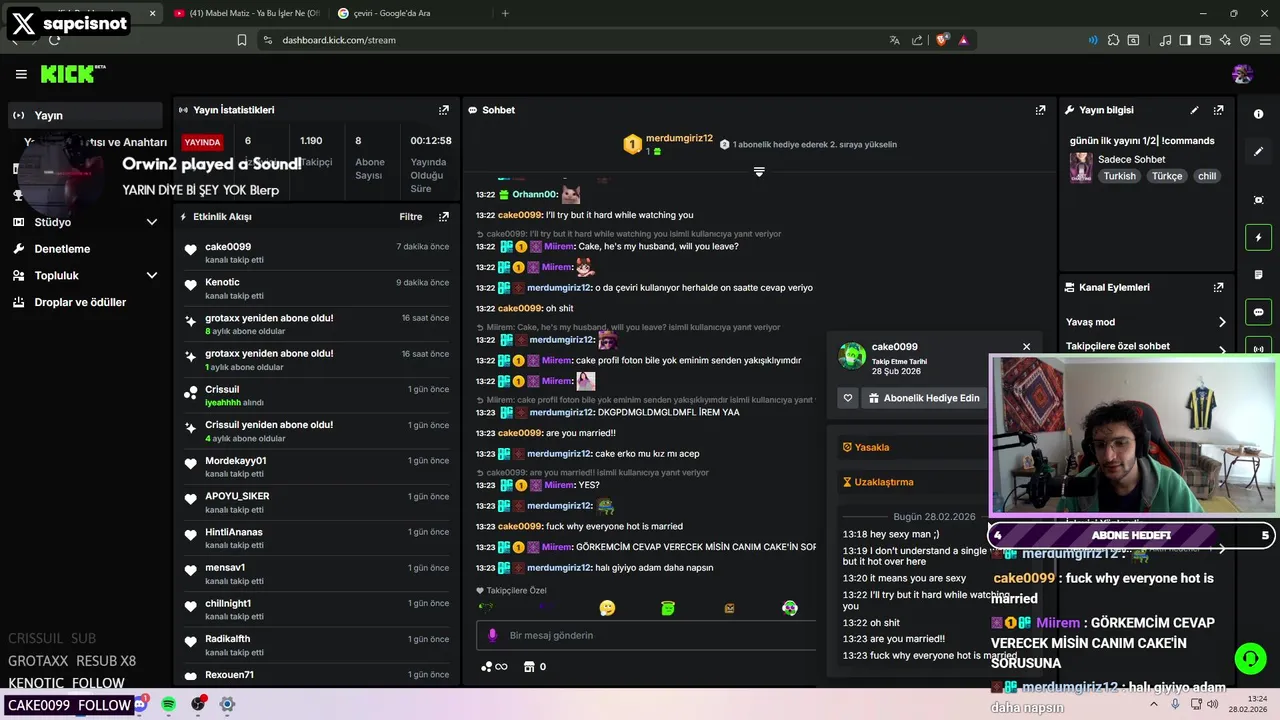
Task: Click the pencil icon in the right rail
Action: [1258, 152]
